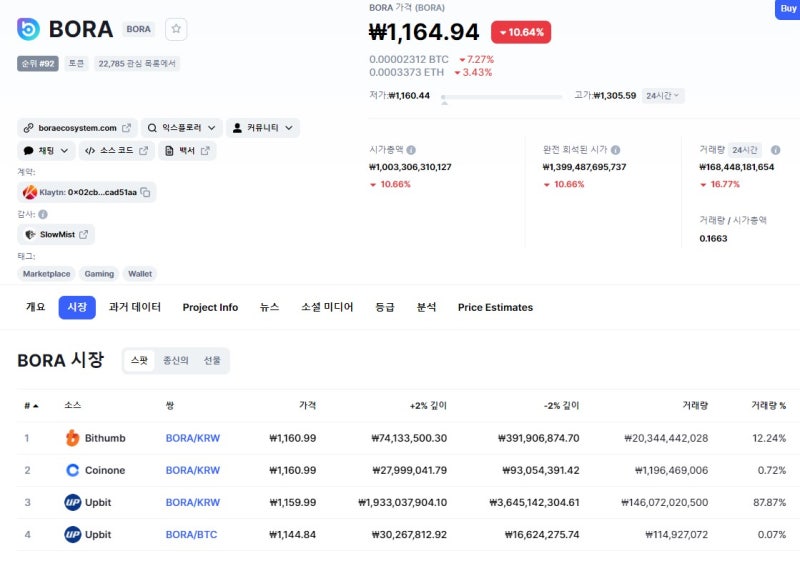Click the chat bubble icon on 채팅
Image resolution: width=800 pixels, height=581 pixels.
(x=29, y=151)
